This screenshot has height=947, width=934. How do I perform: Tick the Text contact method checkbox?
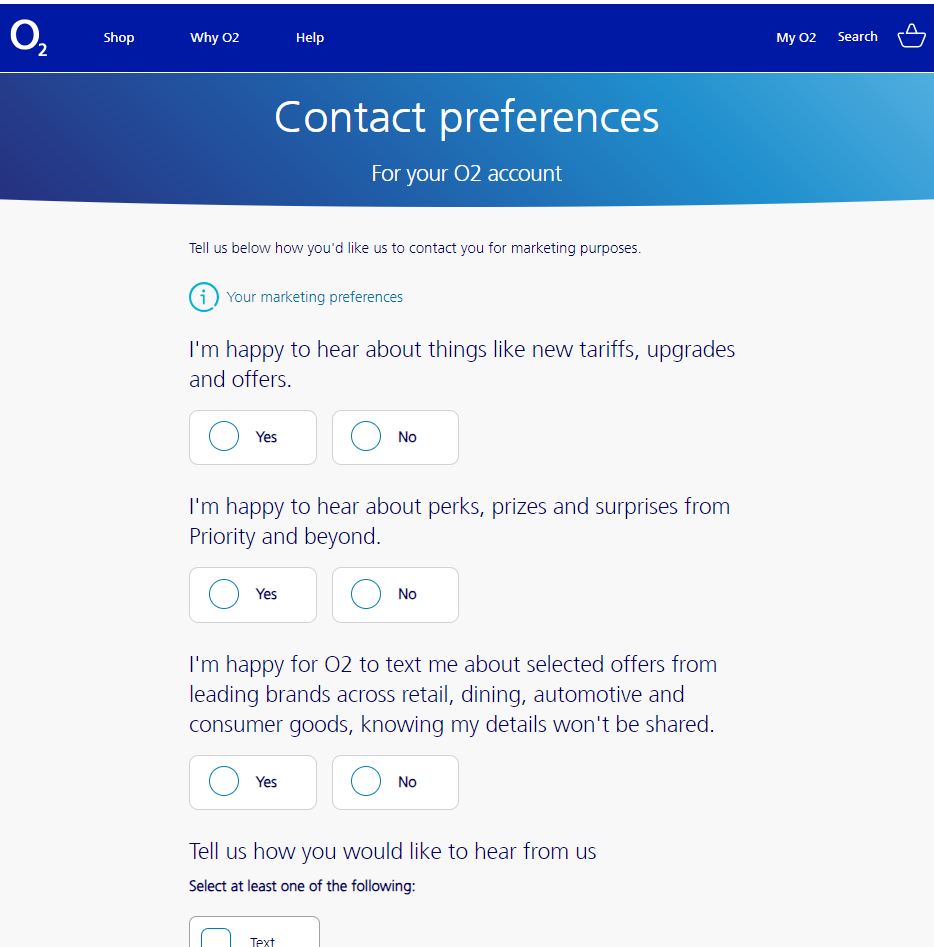216,938
